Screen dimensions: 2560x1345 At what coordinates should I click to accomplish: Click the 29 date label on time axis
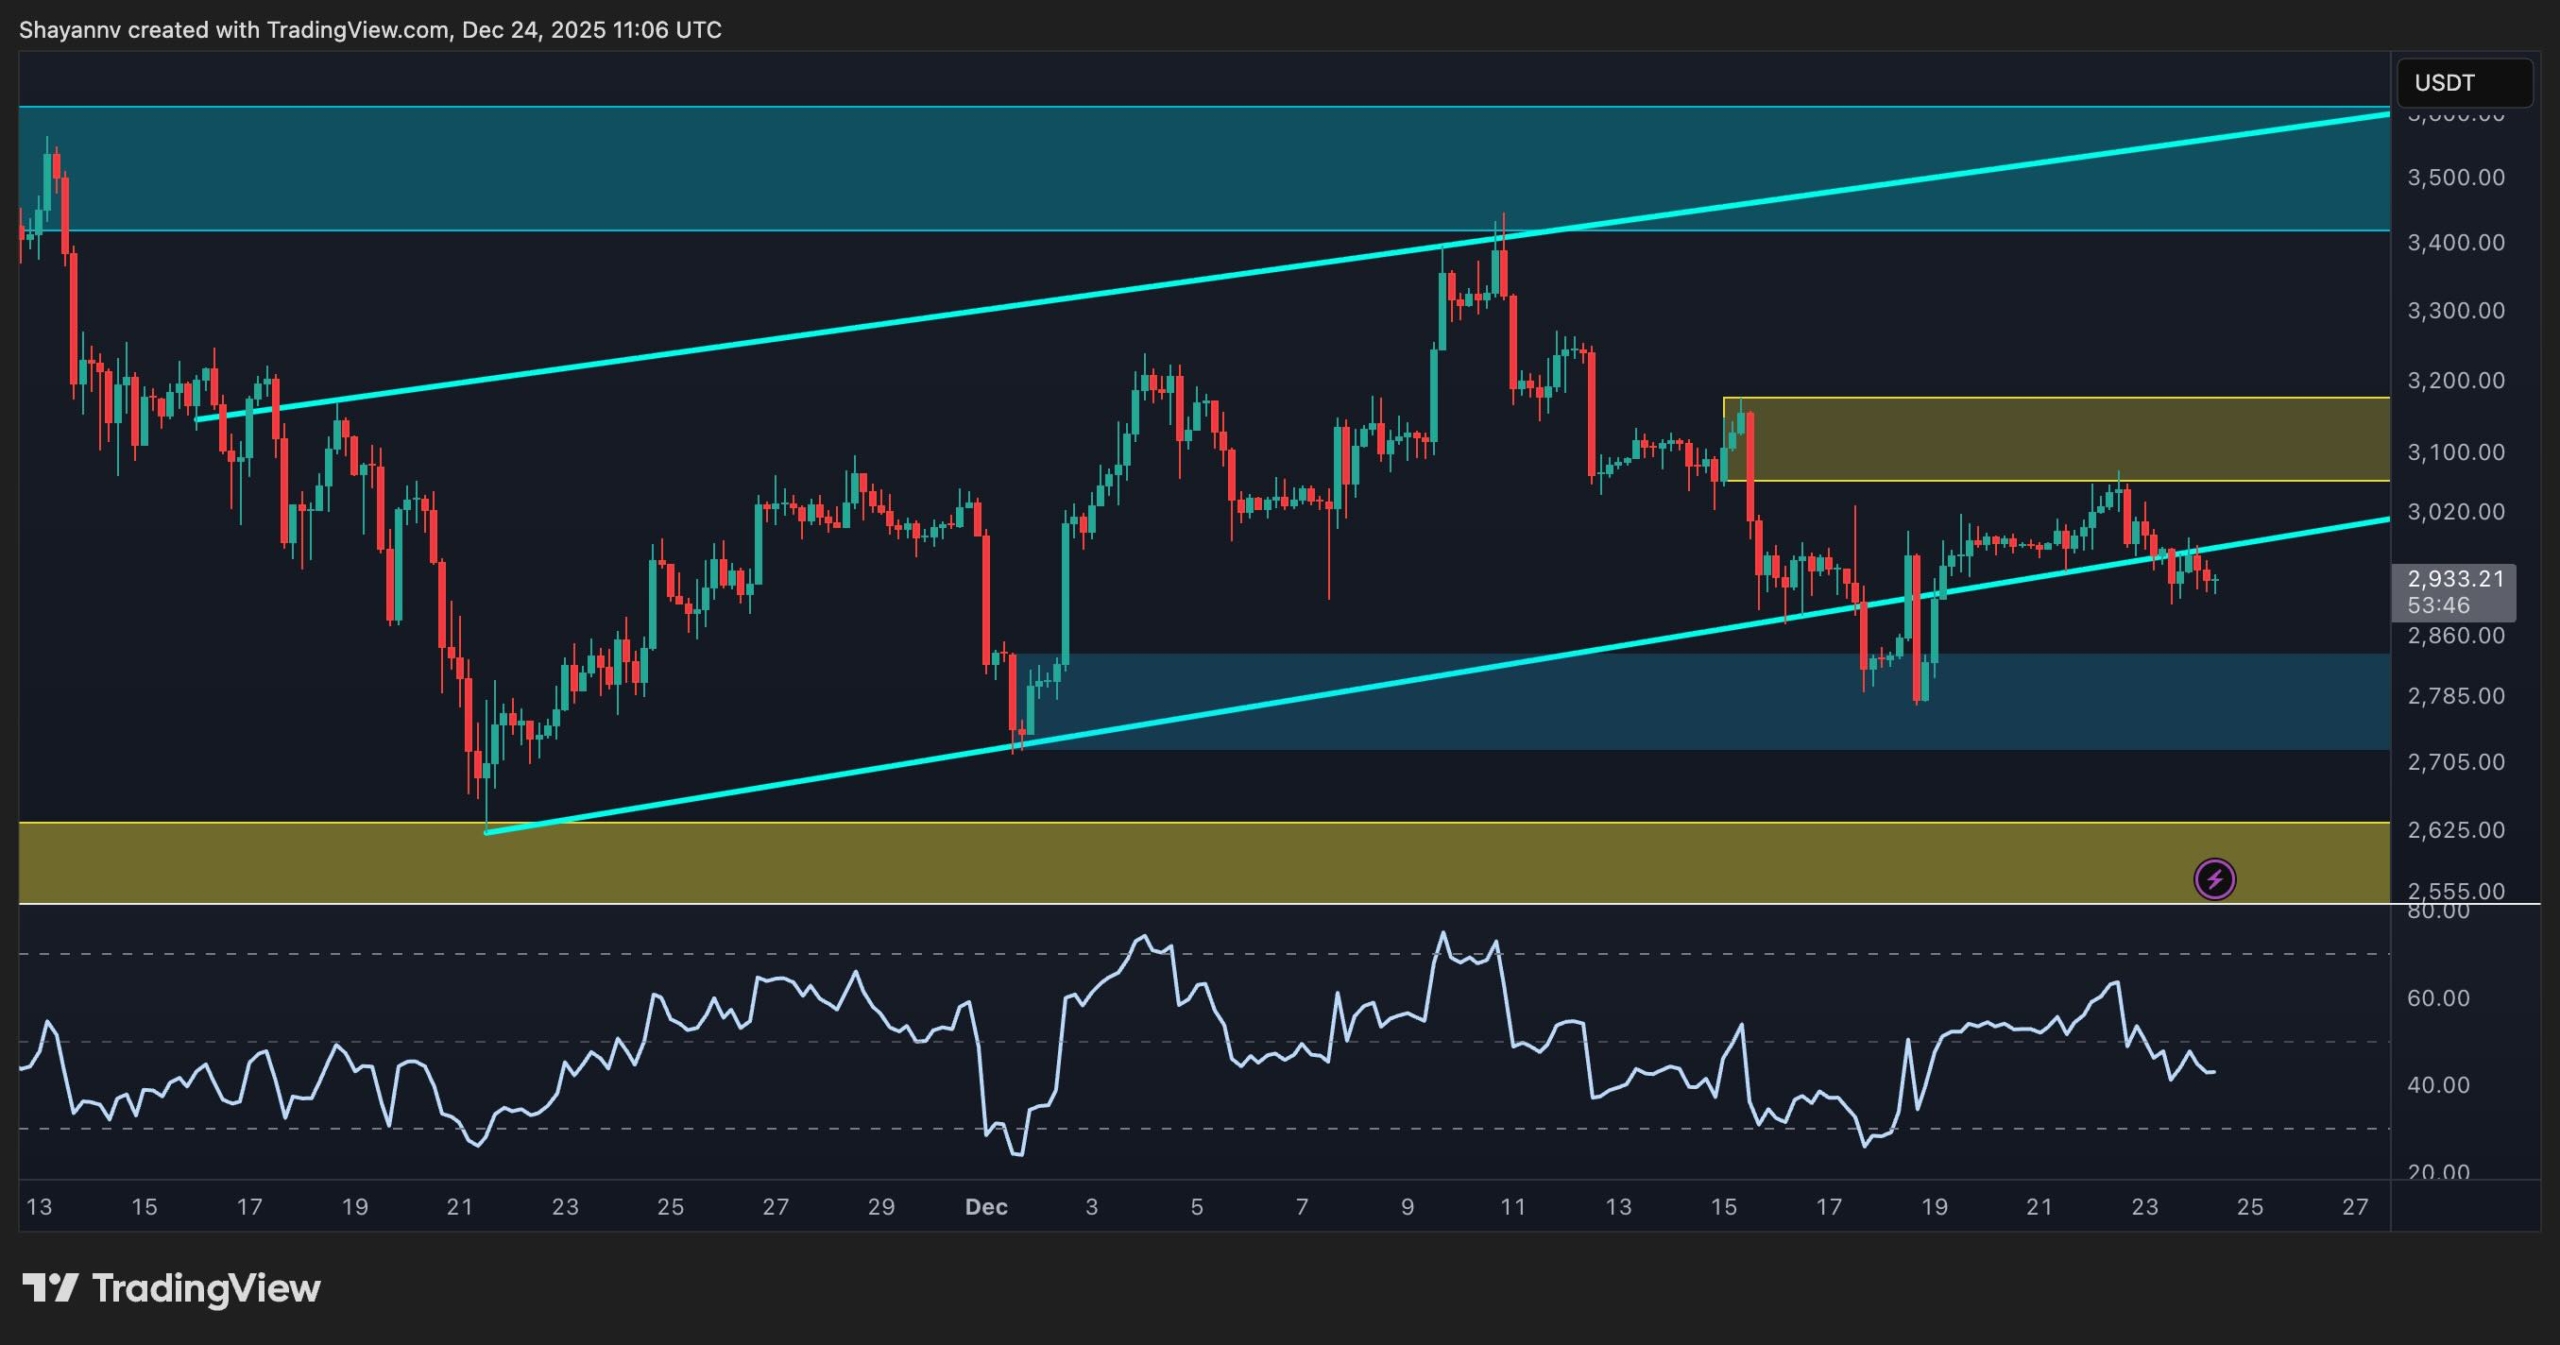point(881,1207)
